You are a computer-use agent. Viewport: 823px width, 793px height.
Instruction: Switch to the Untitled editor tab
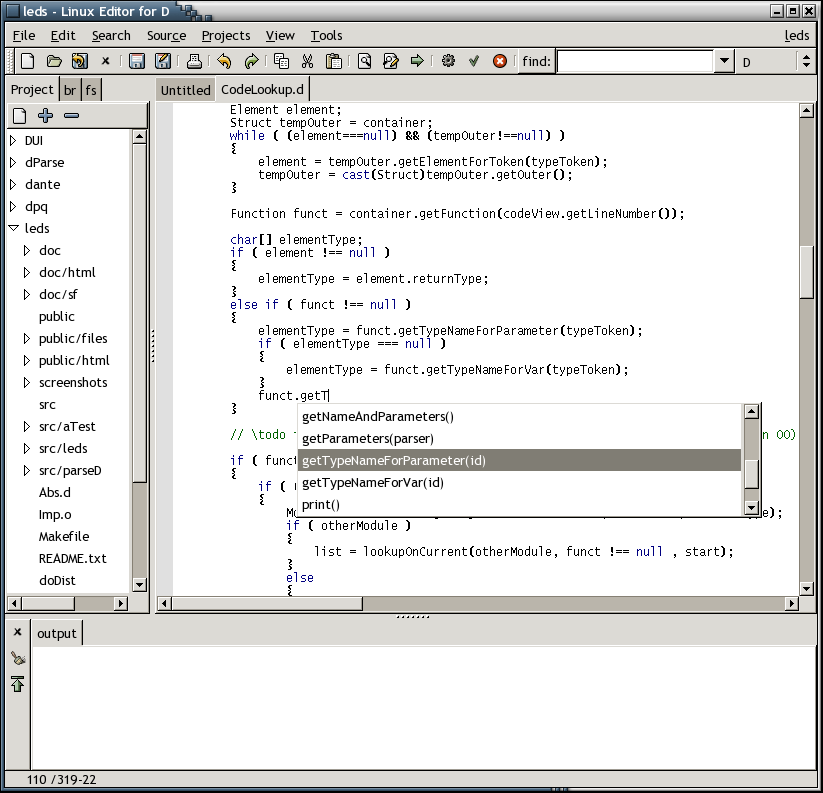tap(185, 90)
